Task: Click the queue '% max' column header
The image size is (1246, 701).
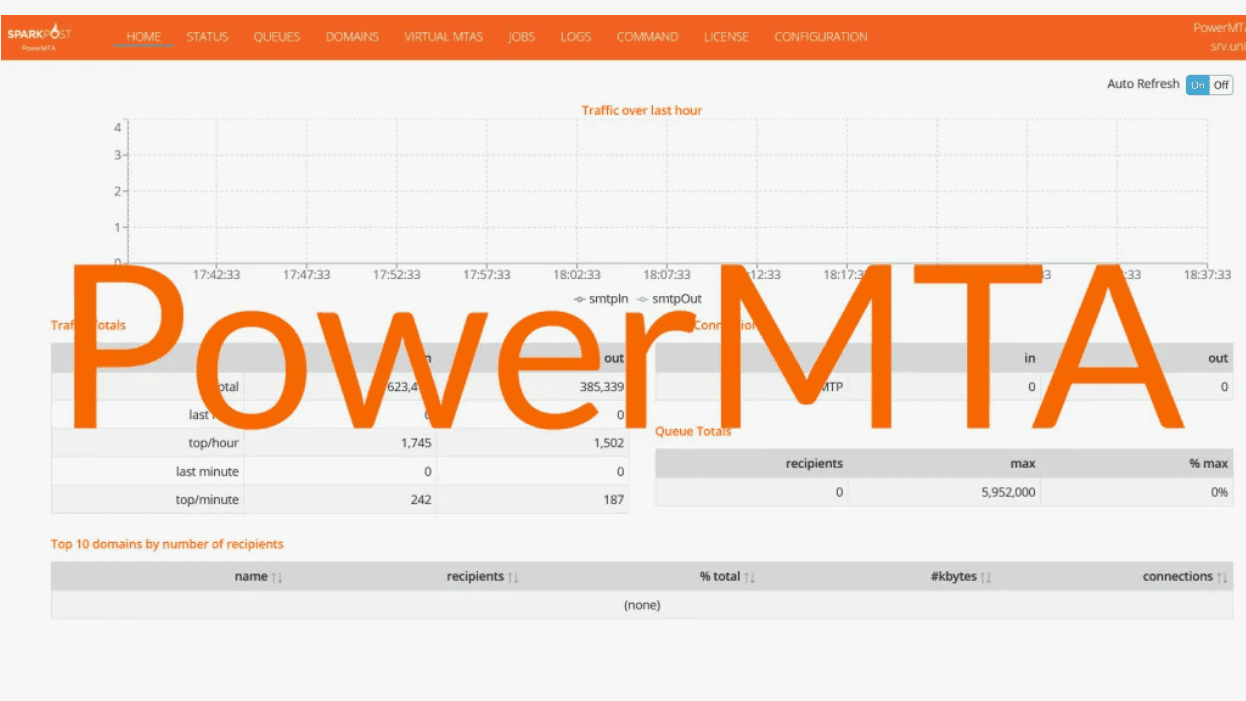Action: [x=1209, y=463]
